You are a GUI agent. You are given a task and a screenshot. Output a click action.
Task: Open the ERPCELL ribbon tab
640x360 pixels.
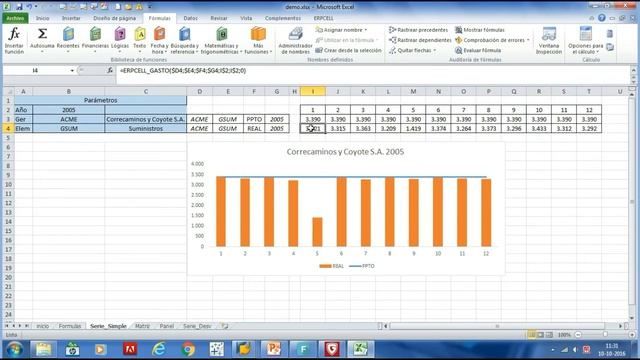coord(323,18)
